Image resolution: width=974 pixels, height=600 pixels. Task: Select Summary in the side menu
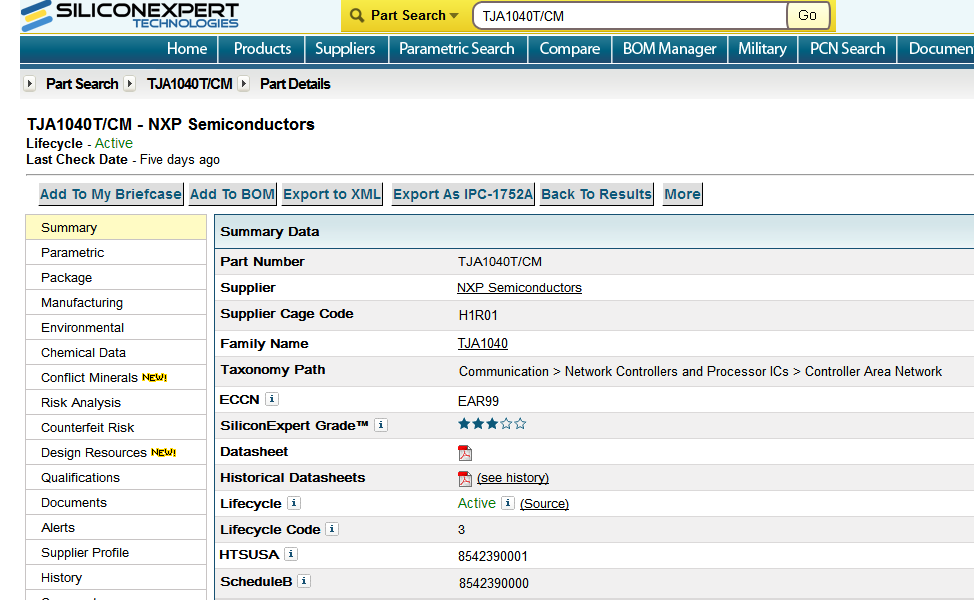point(116,227)
